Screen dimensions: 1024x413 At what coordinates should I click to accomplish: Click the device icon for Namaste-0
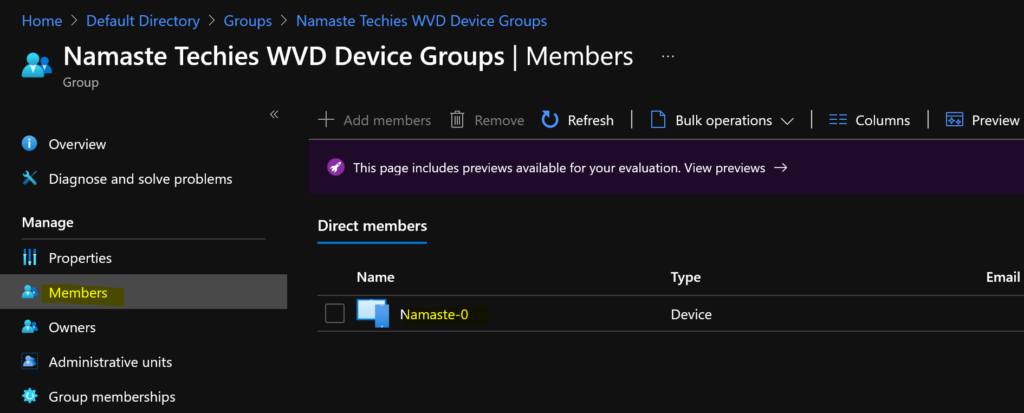[x=373, y=314]
